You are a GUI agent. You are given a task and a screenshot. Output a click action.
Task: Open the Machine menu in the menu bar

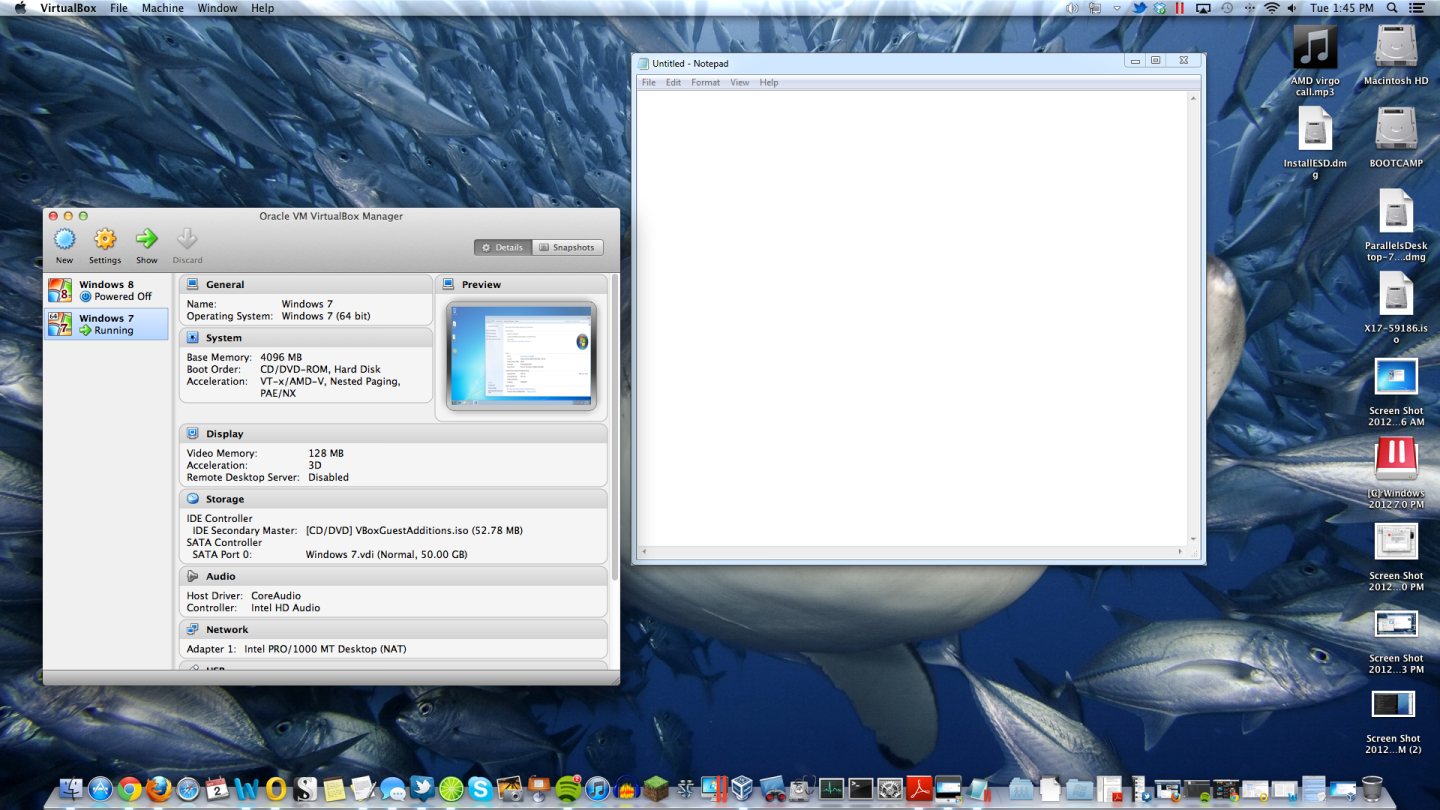tap(162, 7)
